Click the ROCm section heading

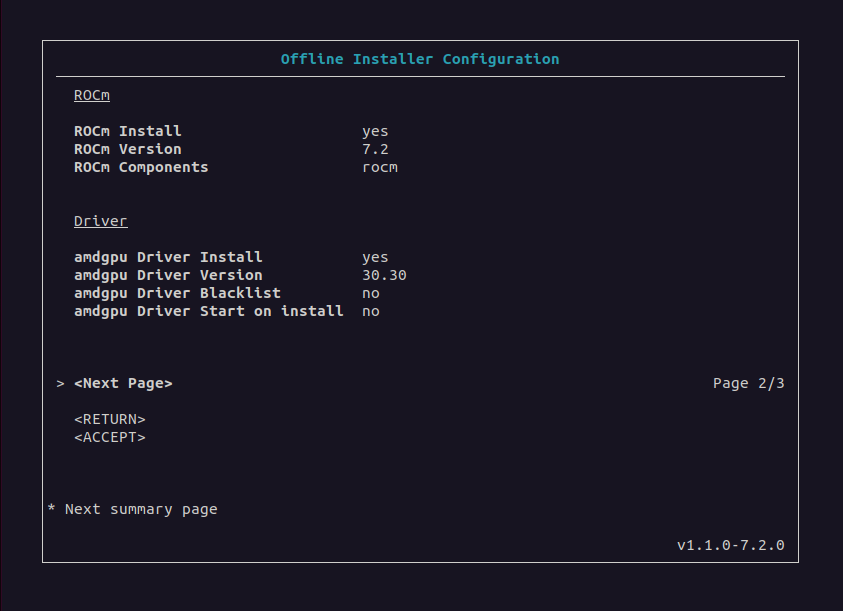pyautogui.click(x=91, y=95)
